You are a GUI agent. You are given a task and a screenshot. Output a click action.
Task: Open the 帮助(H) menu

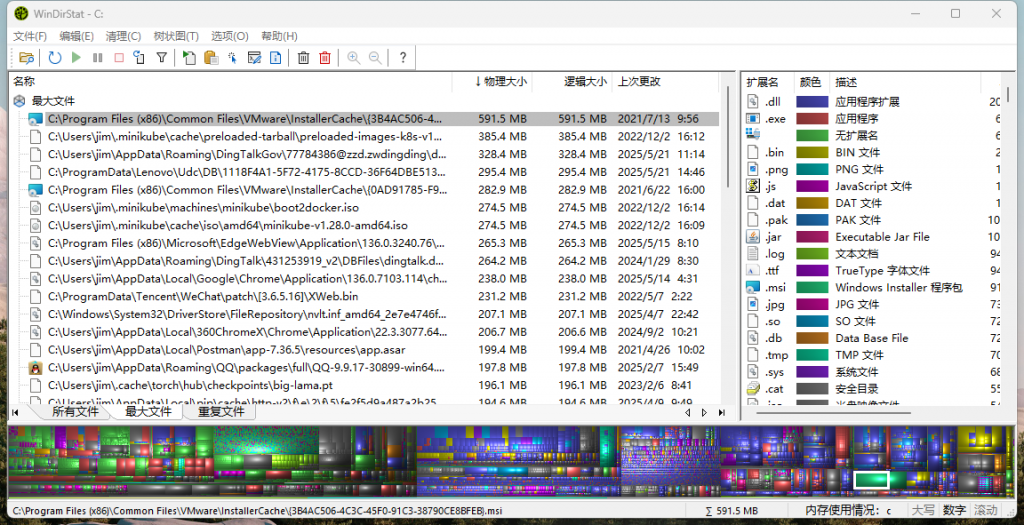point(280,36)
